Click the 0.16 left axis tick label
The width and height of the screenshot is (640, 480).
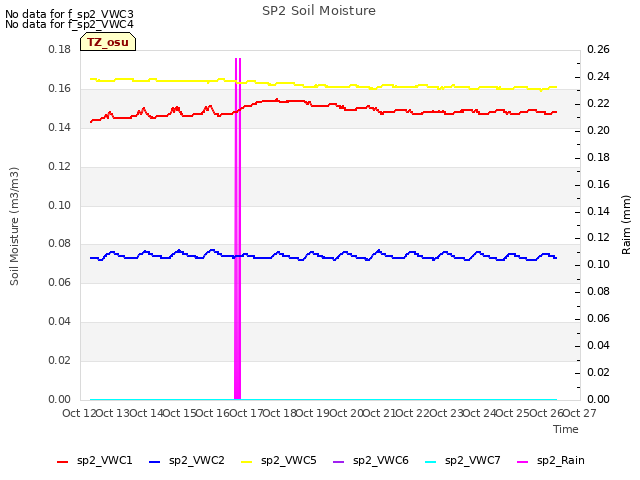coord(60,89)
